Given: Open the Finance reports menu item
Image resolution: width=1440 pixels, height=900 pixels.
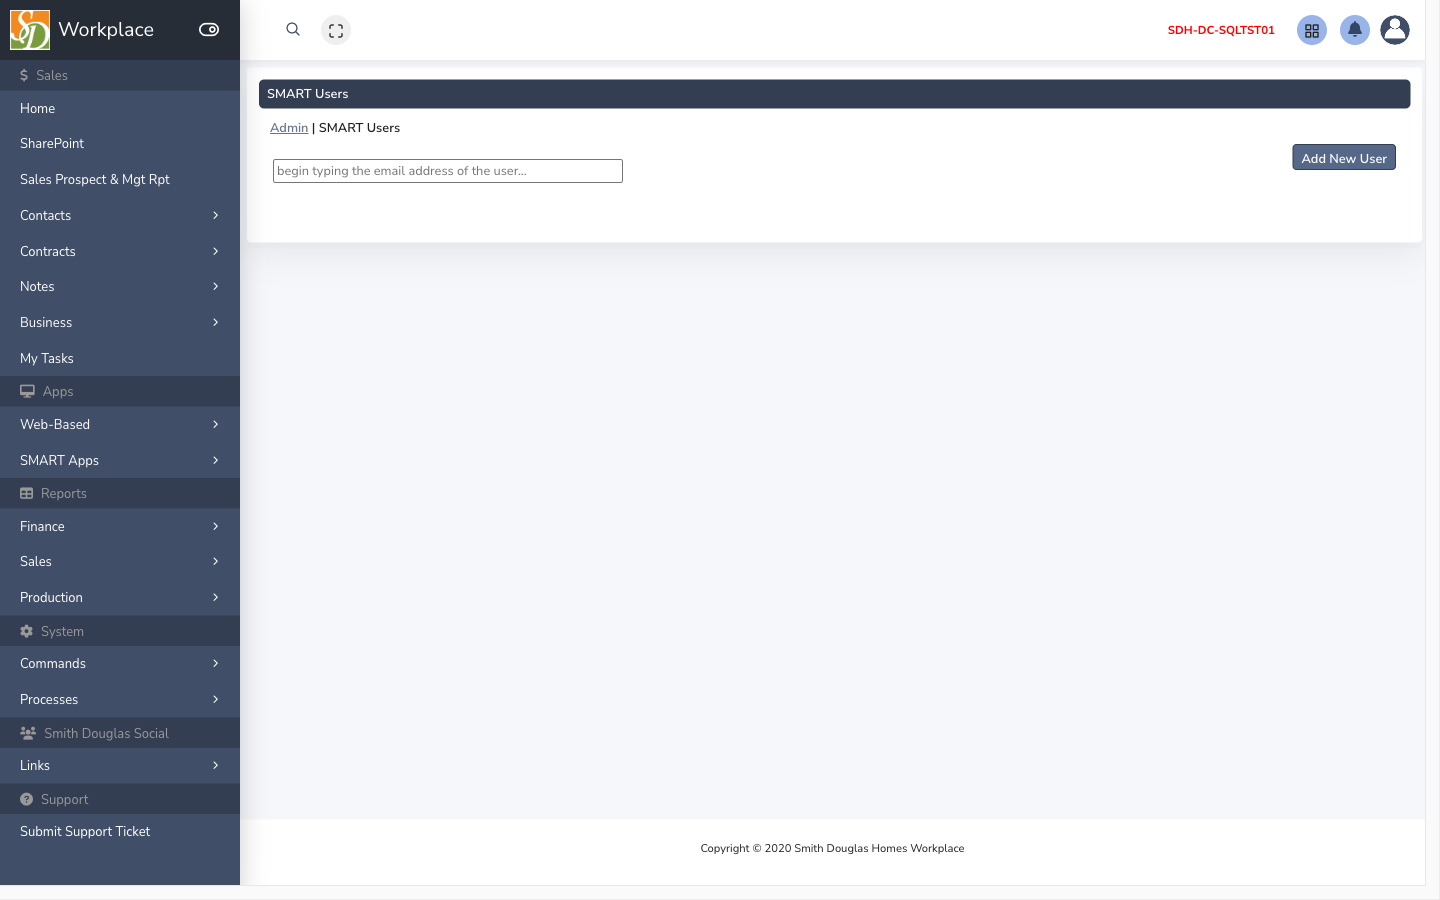Looking at the screenshot, I should click(x=120, y=526).
